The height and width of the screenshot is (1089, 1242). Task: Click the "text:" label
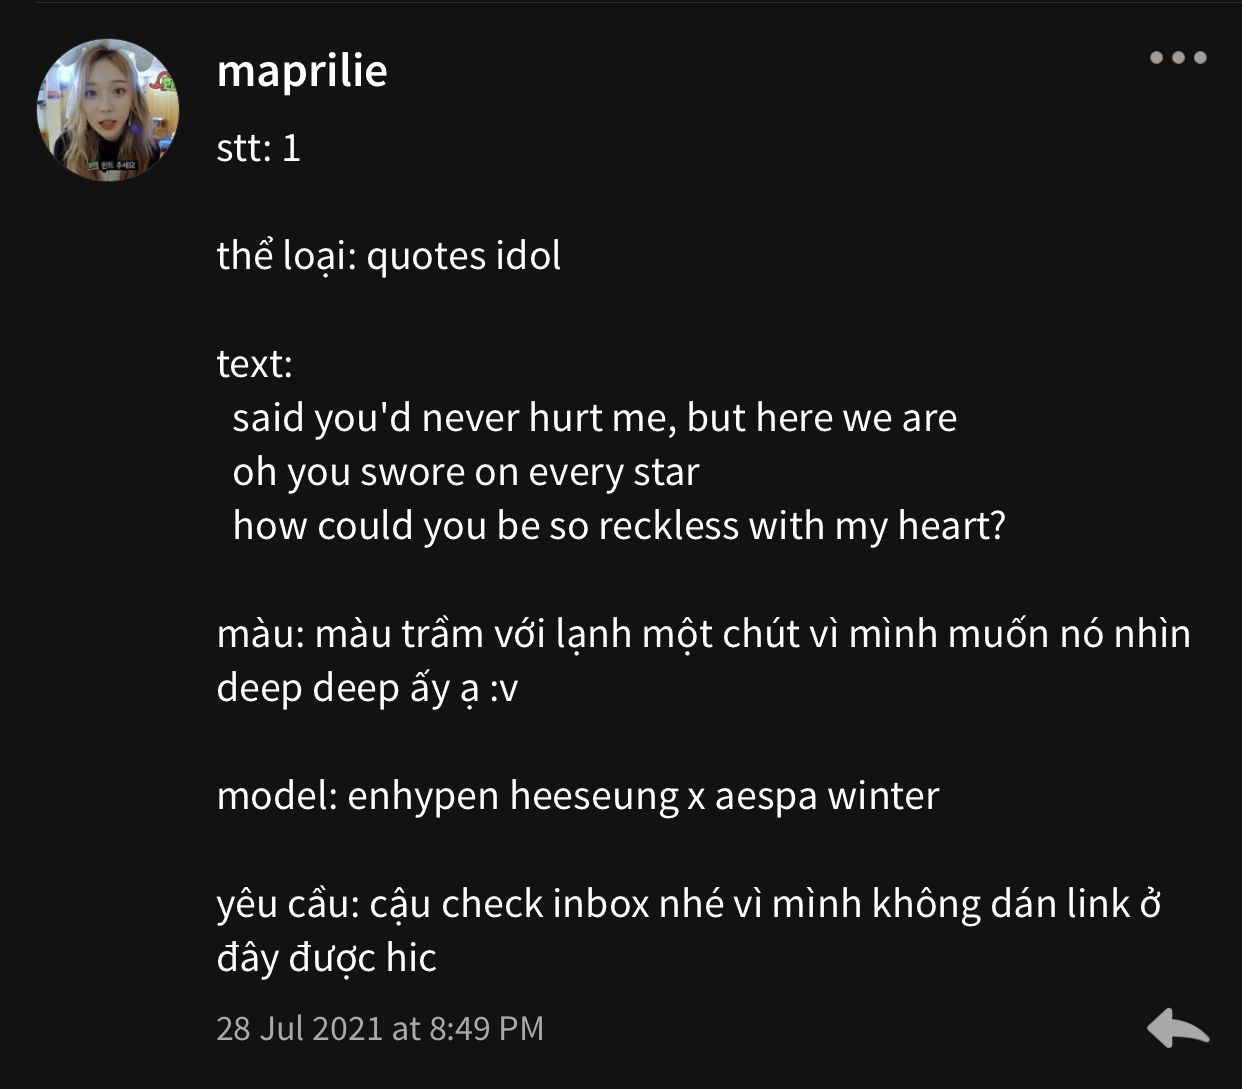pyautogui.click(x=254, y=364)
